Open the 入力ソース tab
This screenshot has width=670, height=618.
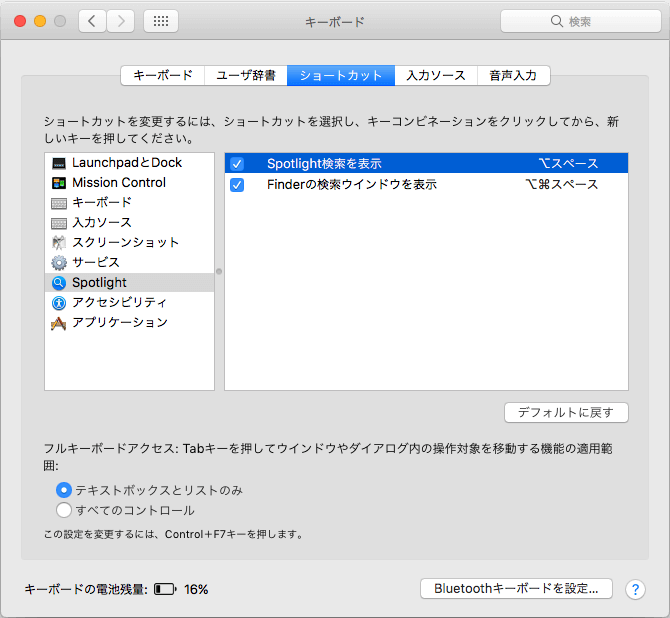(436, 76)
